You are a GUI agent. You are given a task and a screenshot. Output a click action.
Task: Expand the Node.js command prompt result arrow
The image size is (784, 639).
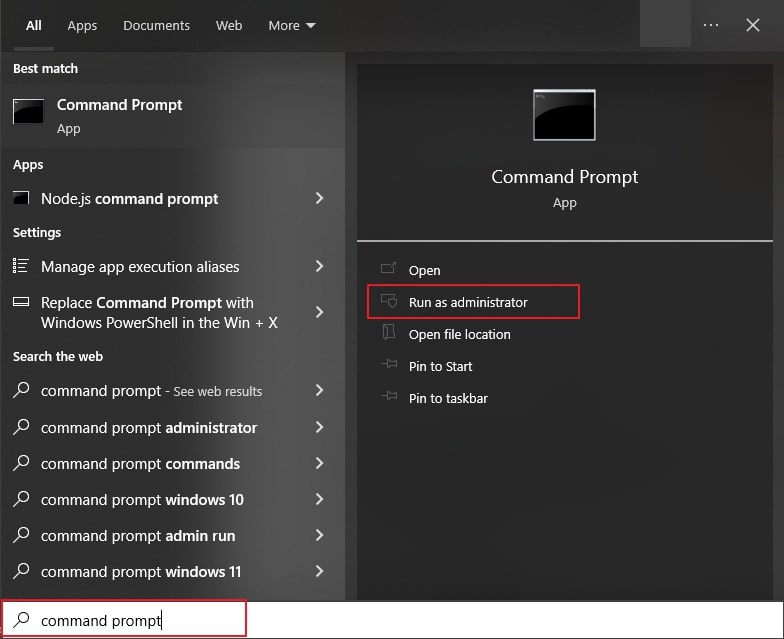[x=319, y=198]
